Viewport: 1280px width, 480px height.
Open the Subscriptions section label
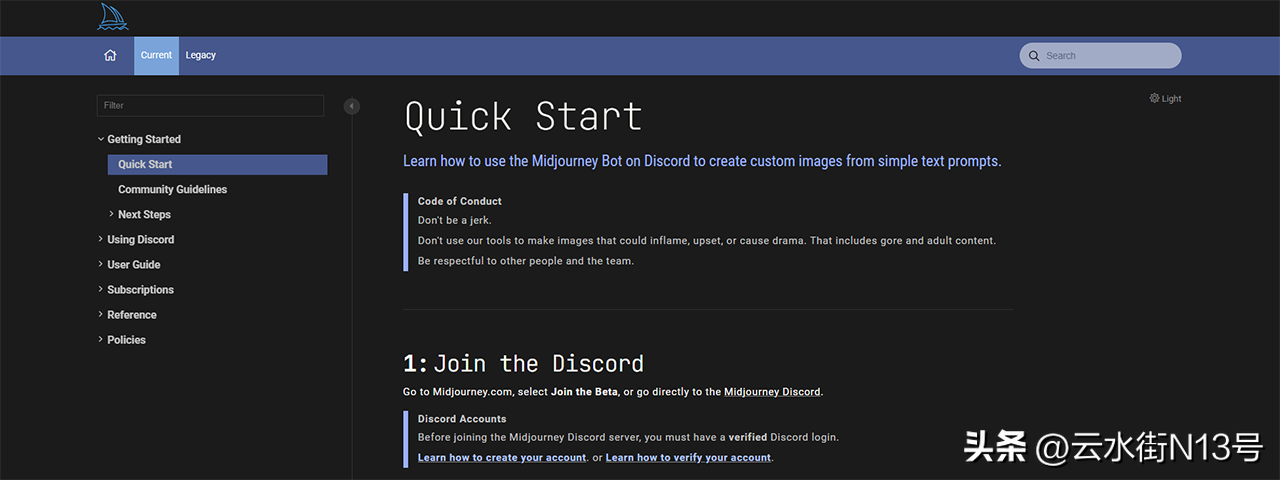tap(140, 289)
